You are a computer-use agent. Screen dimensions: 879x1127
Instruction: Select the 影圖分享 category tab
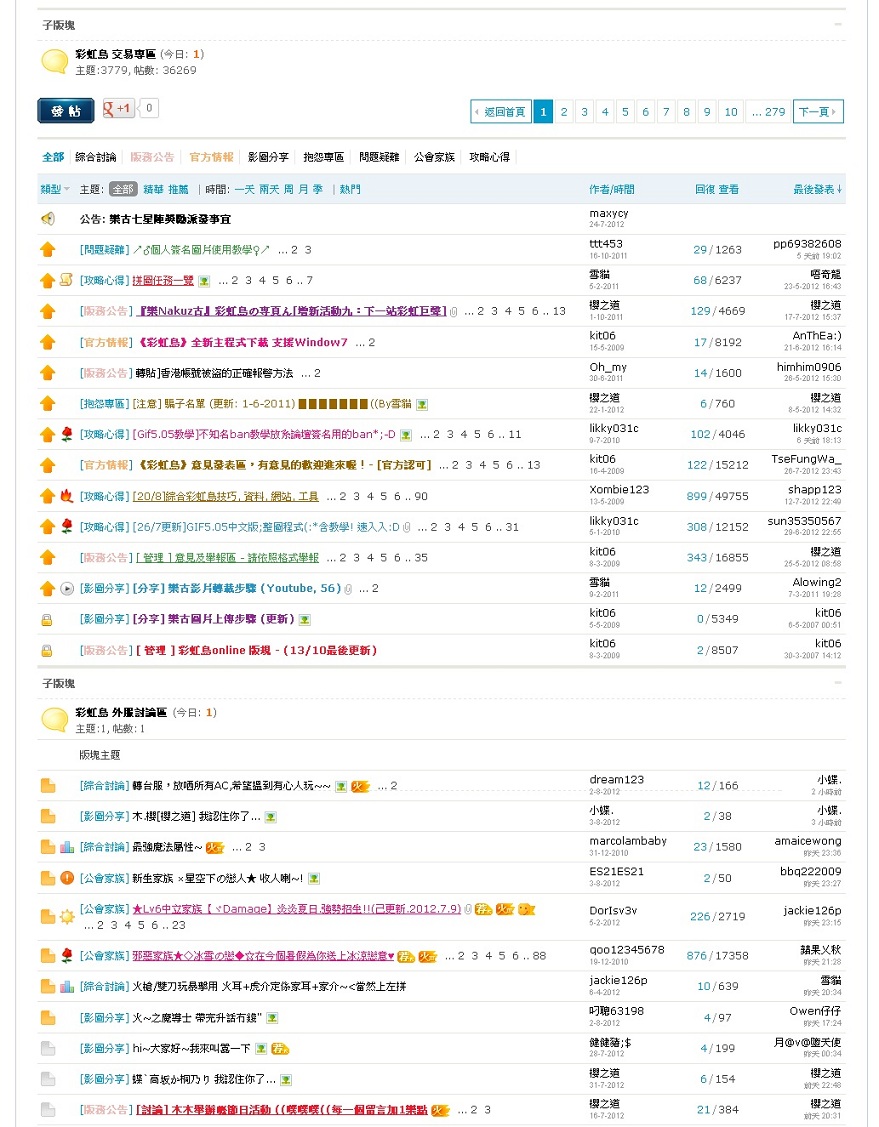[x=268, y=157]
